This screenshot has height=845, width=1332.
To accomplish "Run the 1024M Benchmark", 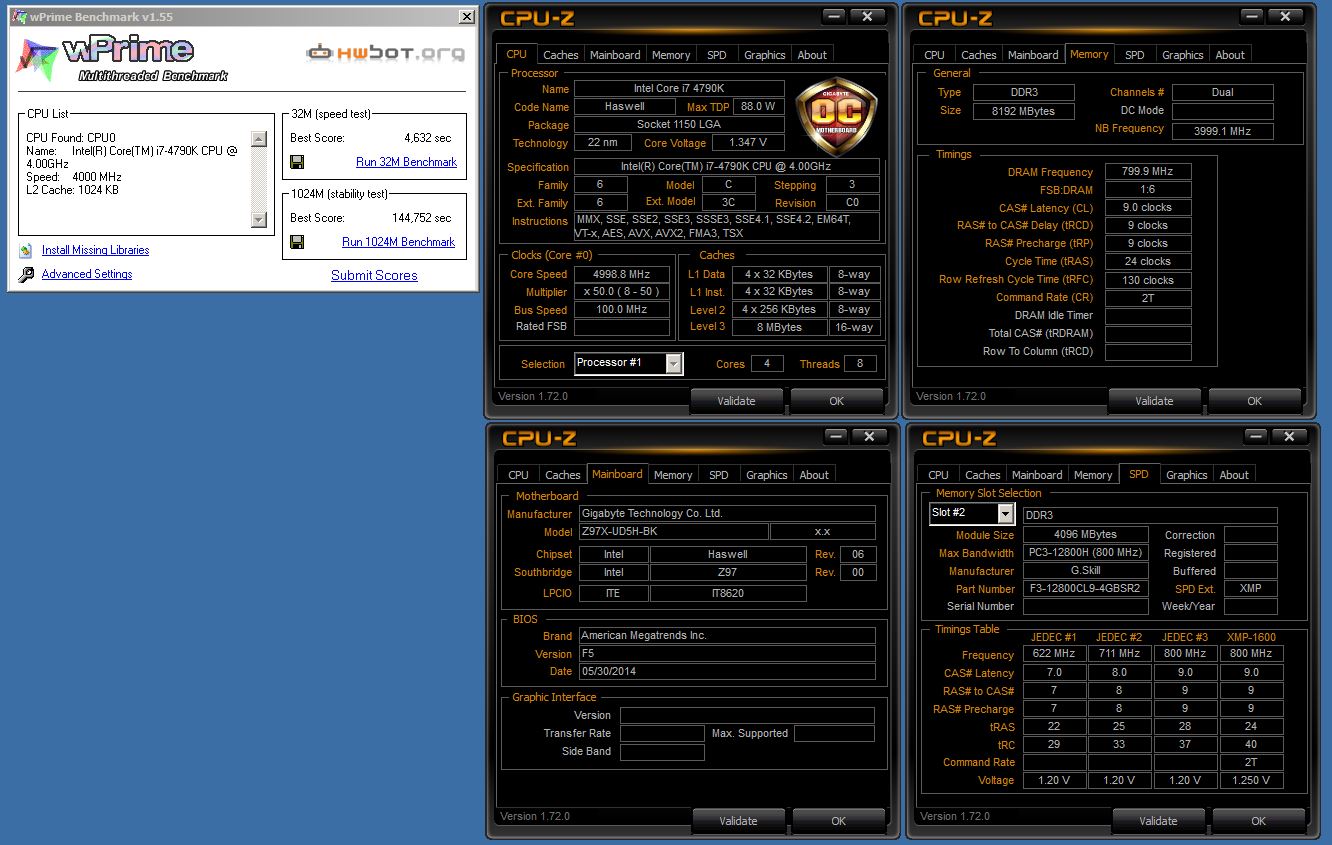I will pos(398,242).
